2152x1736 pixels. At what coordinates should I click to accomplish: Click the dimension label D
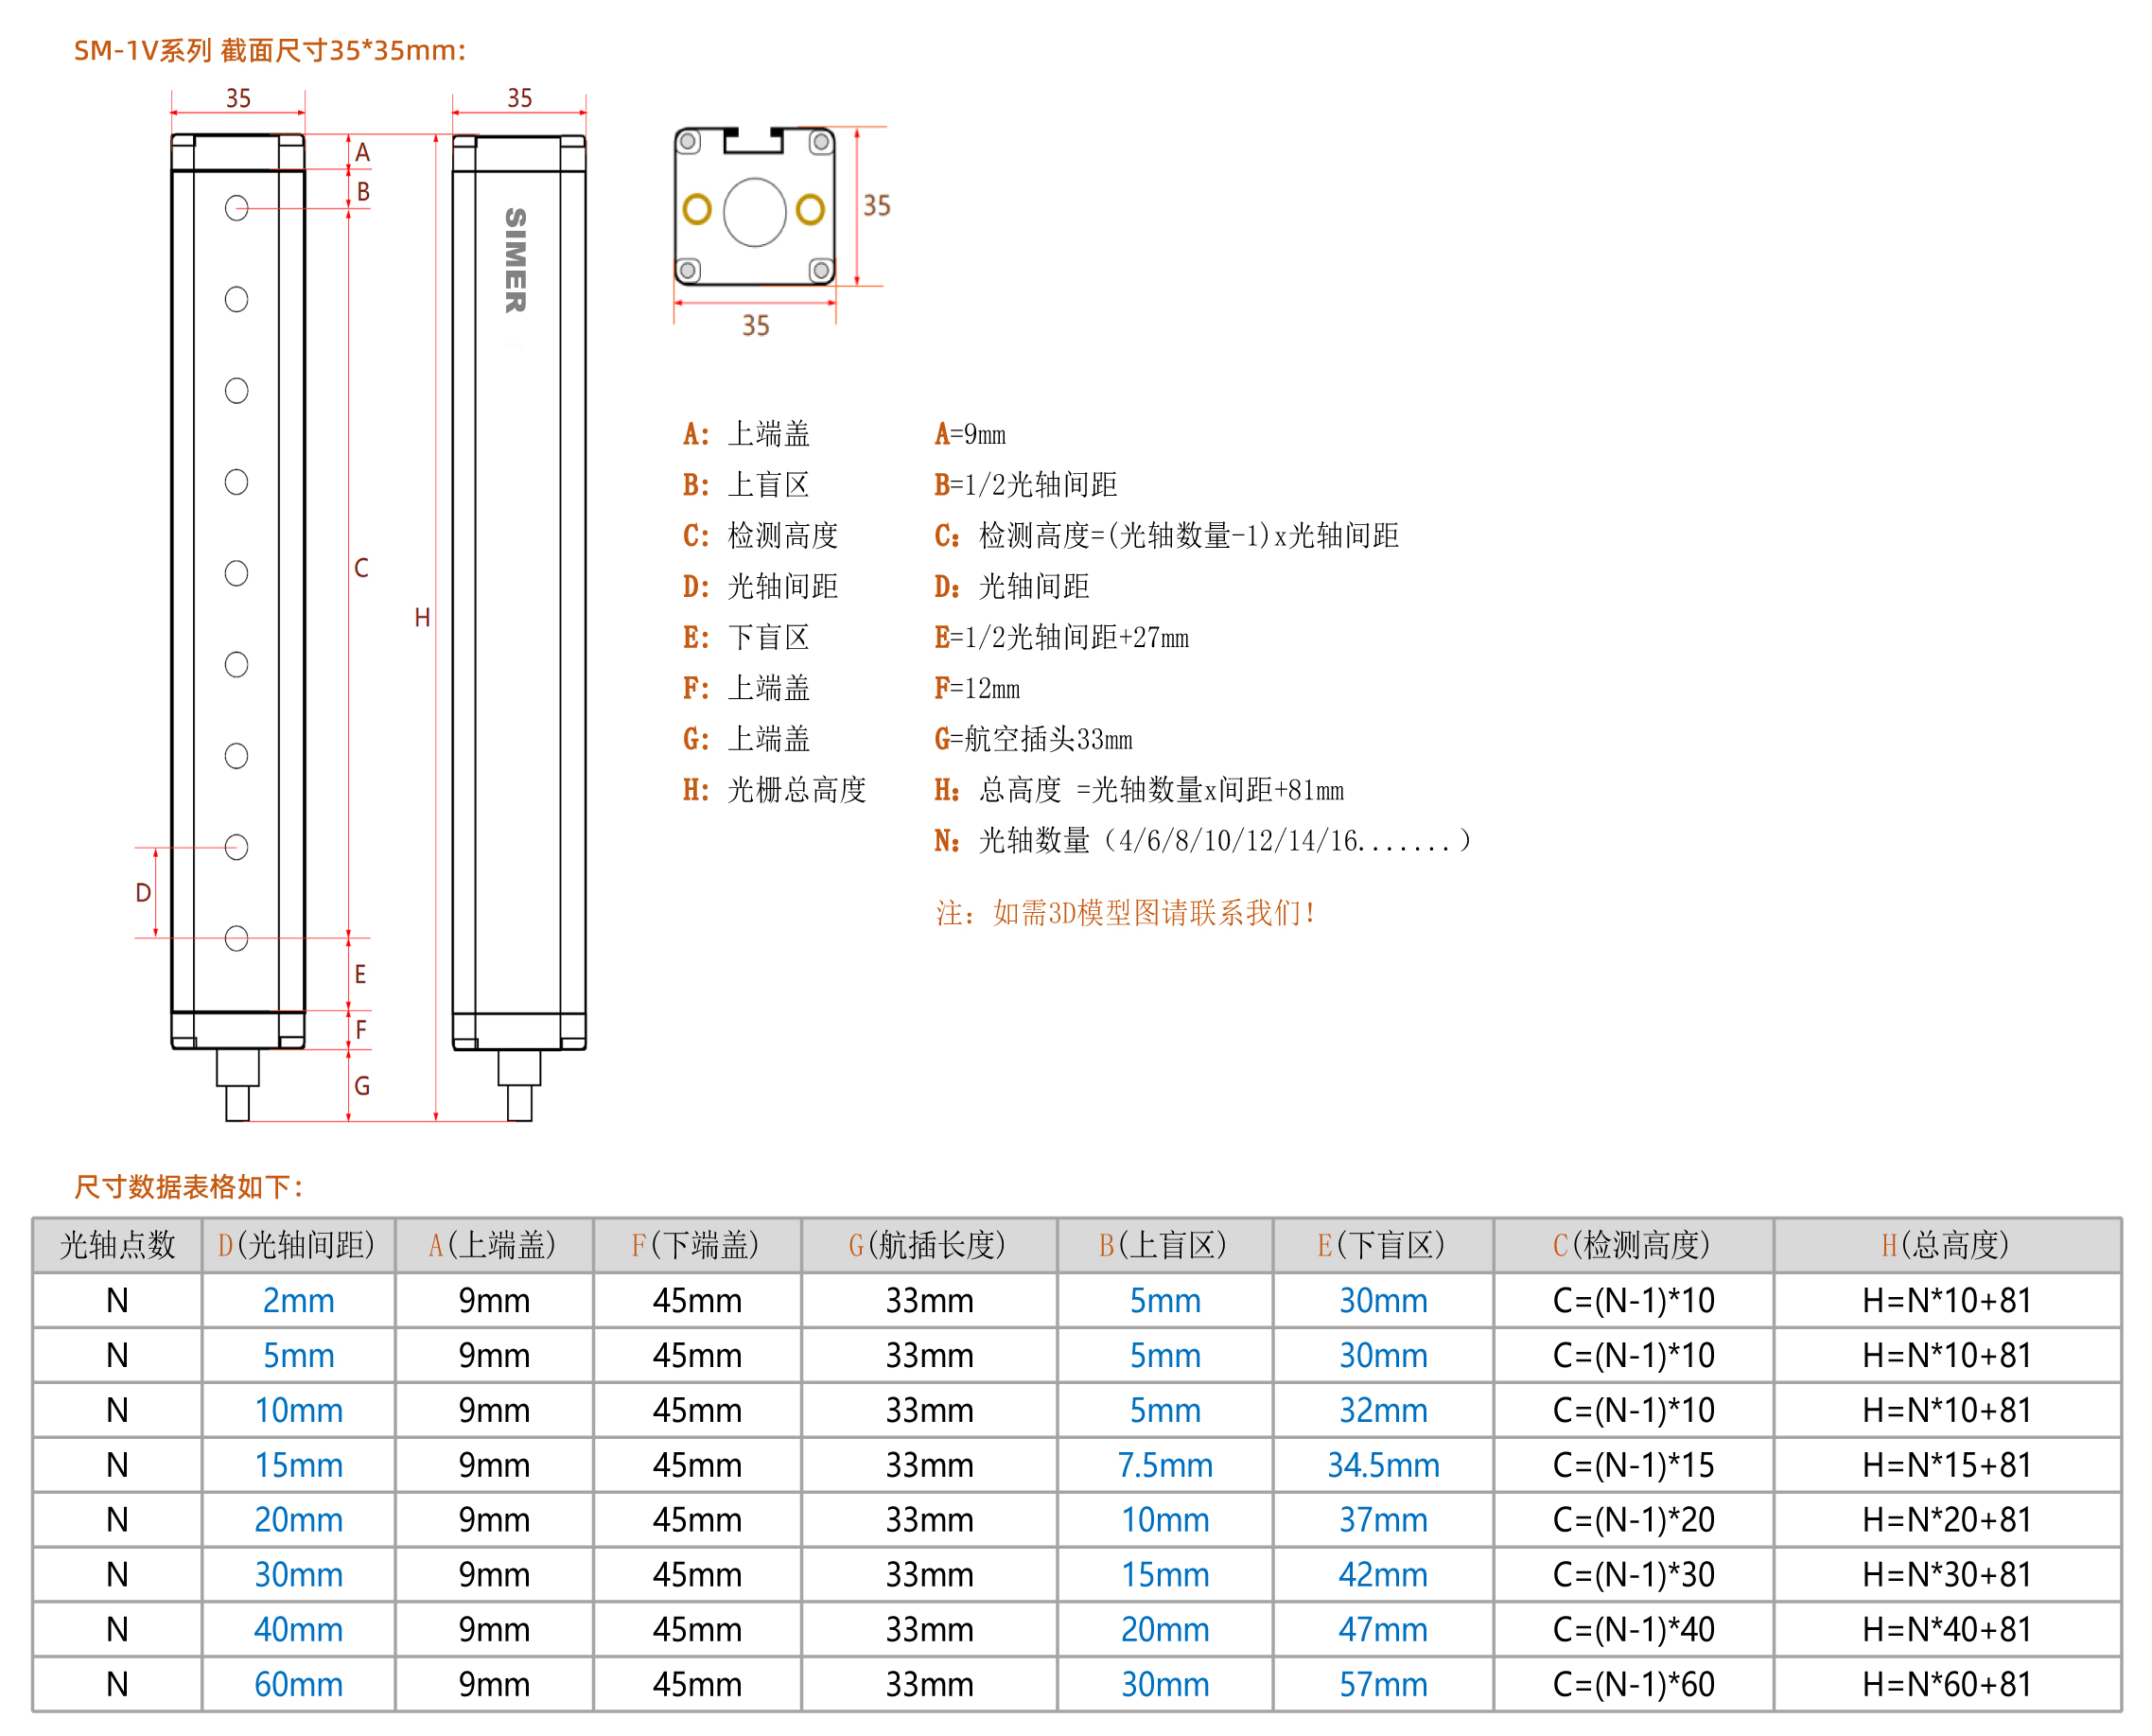(x=144, y=894)
